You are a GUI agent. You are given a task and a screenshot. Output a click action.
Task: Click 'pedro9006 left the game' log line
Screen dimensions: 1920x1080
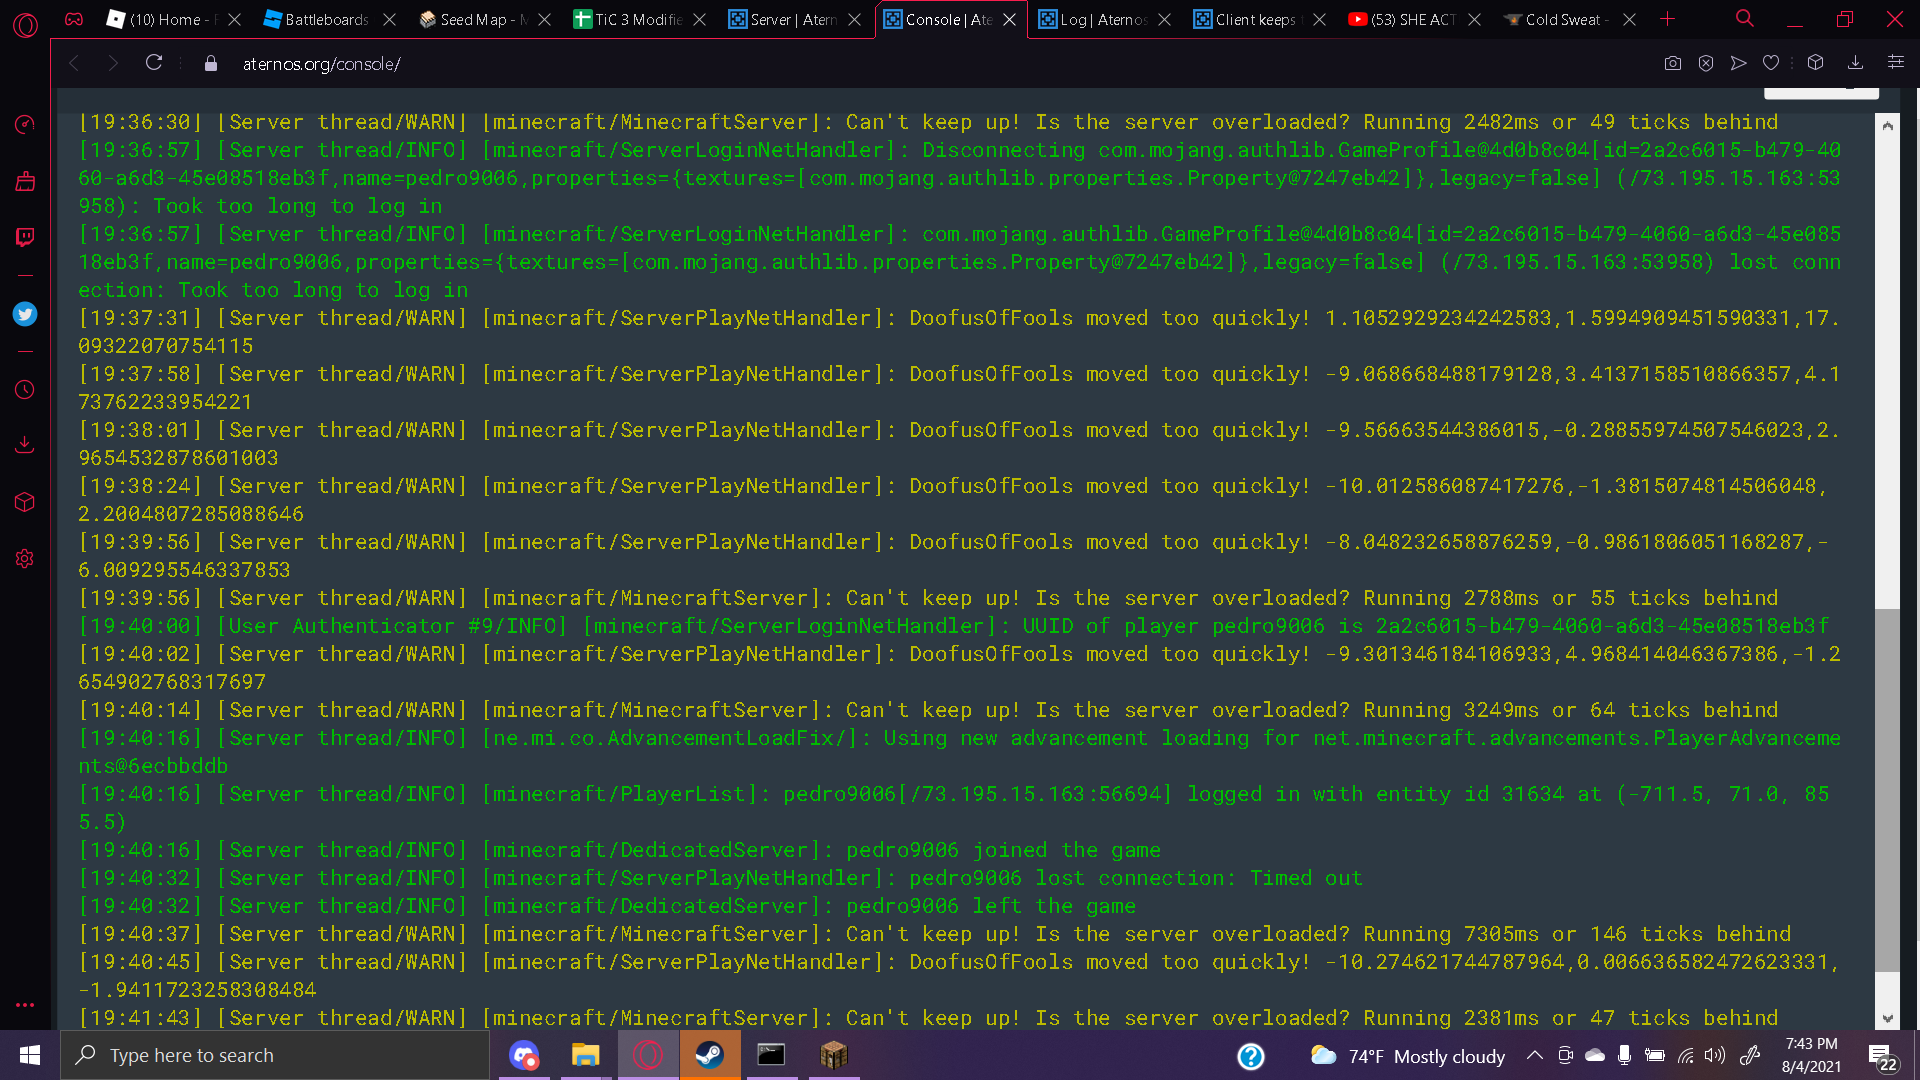click(607, 906)
